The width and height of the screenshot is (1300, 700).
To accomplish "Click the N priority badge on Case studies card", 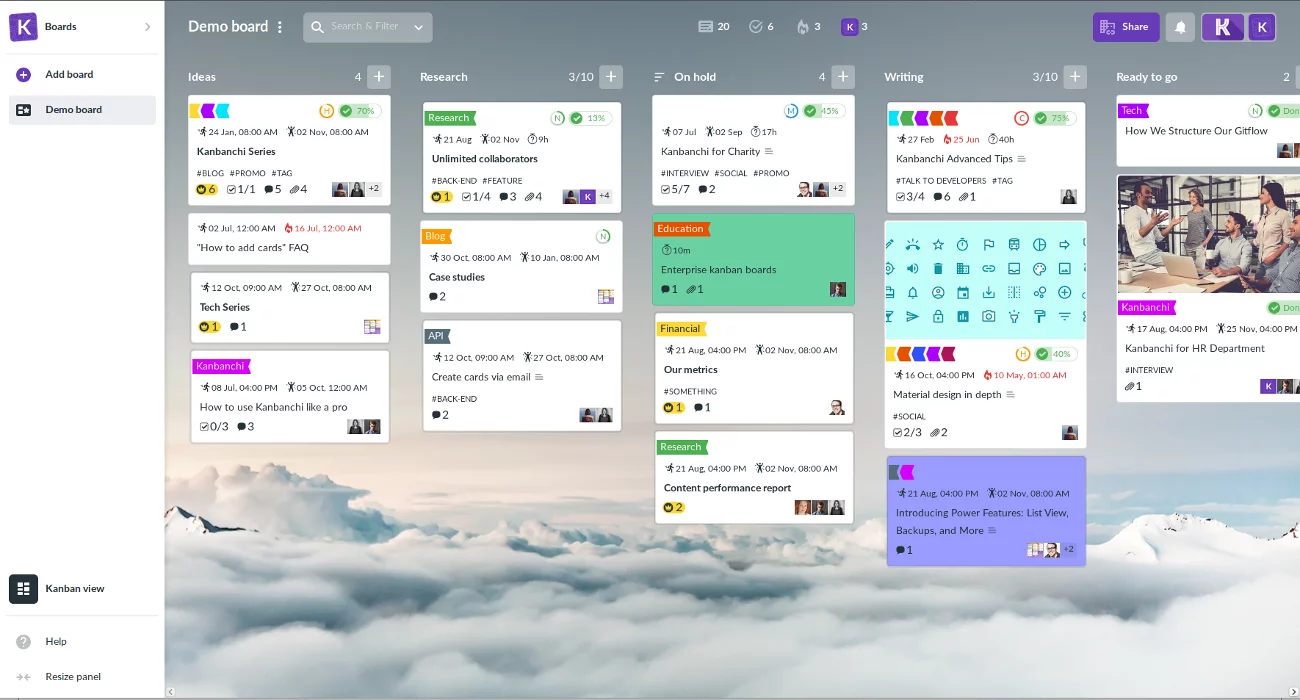I will coord(603,237).
